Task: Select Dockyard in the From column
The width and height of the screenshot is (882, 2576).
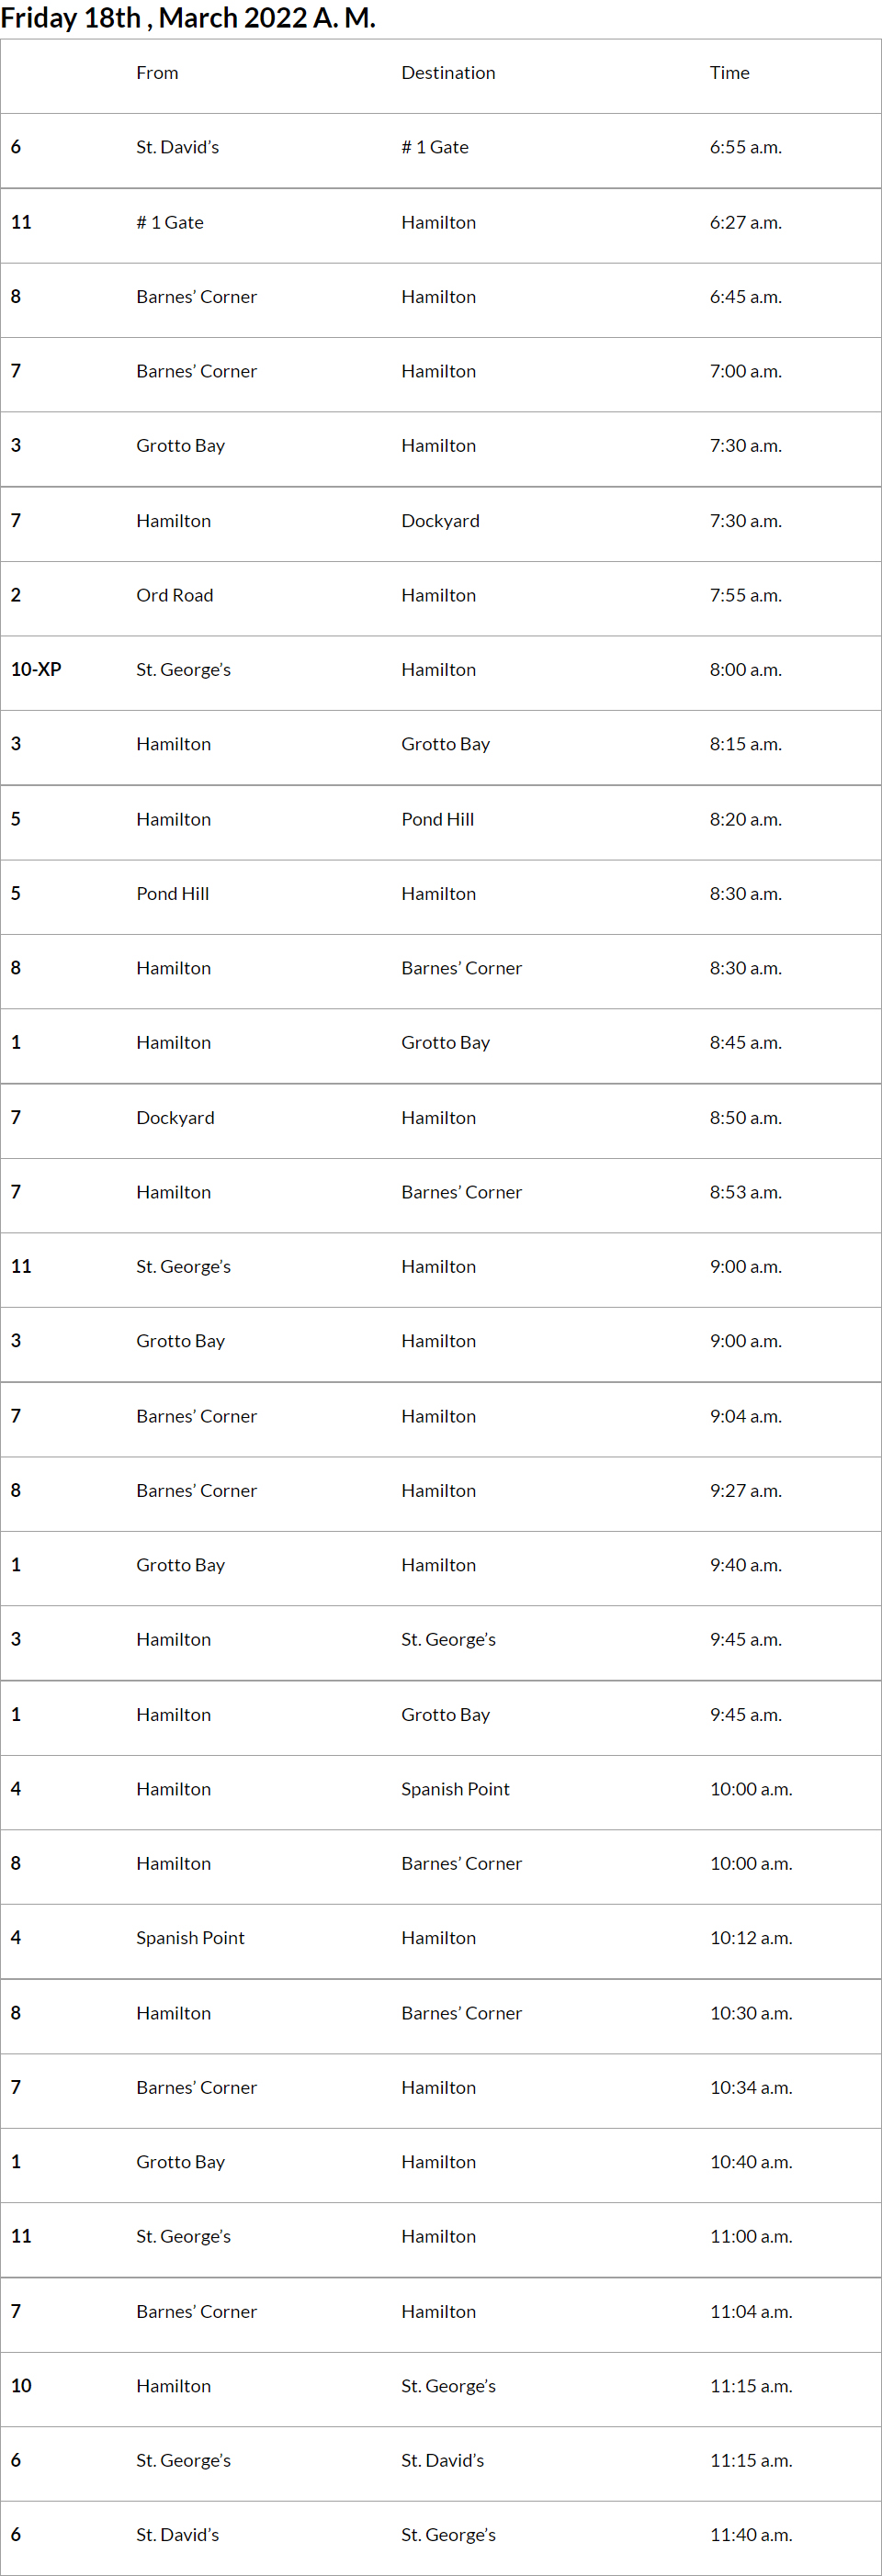Action: coord(175,1118)
